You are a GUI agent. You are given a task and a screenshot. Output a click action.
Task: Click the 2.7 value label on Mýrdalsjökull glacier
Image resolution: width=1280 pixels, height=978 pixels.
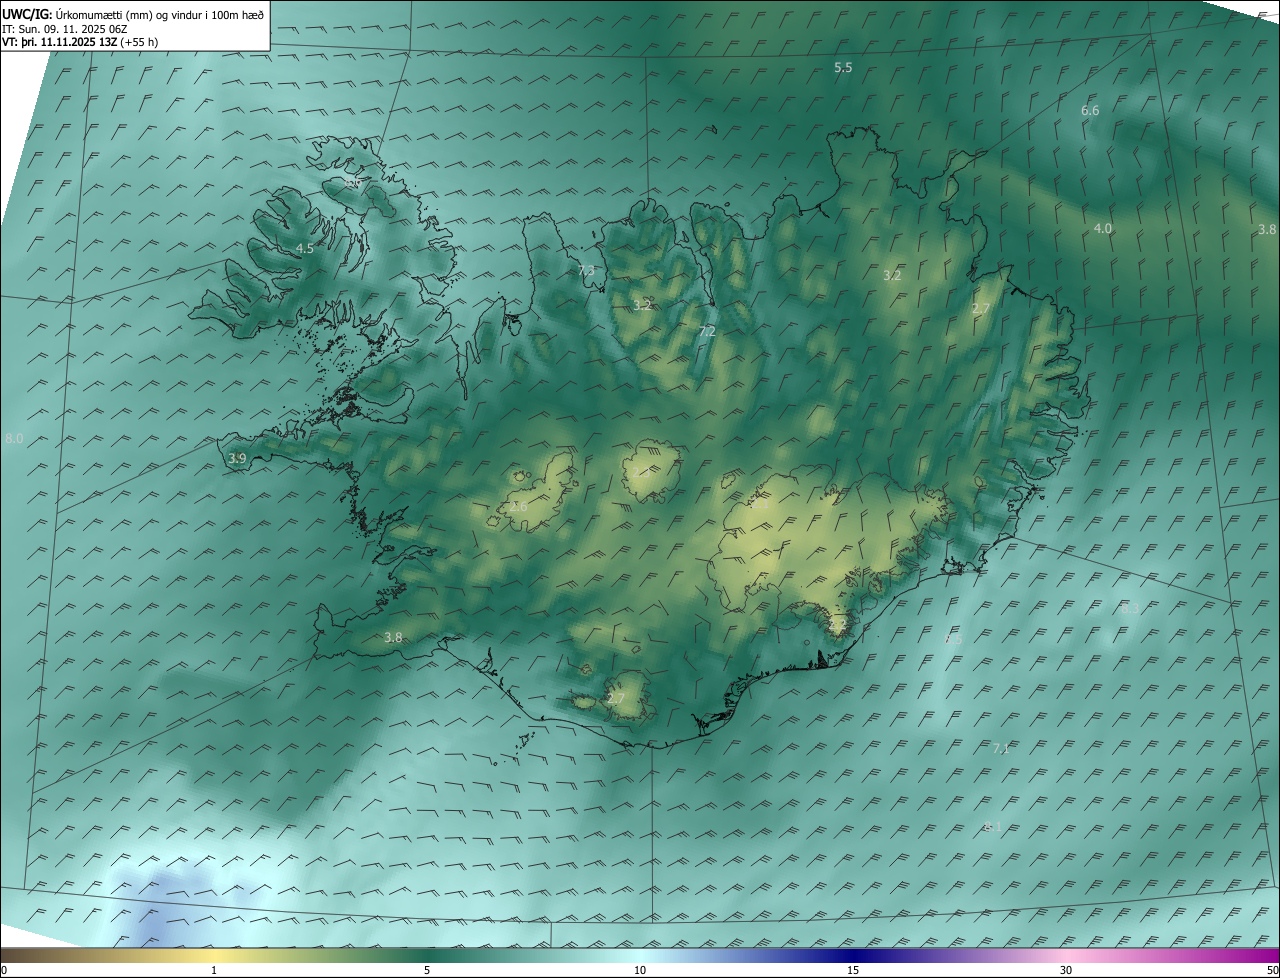coord(616,699)
